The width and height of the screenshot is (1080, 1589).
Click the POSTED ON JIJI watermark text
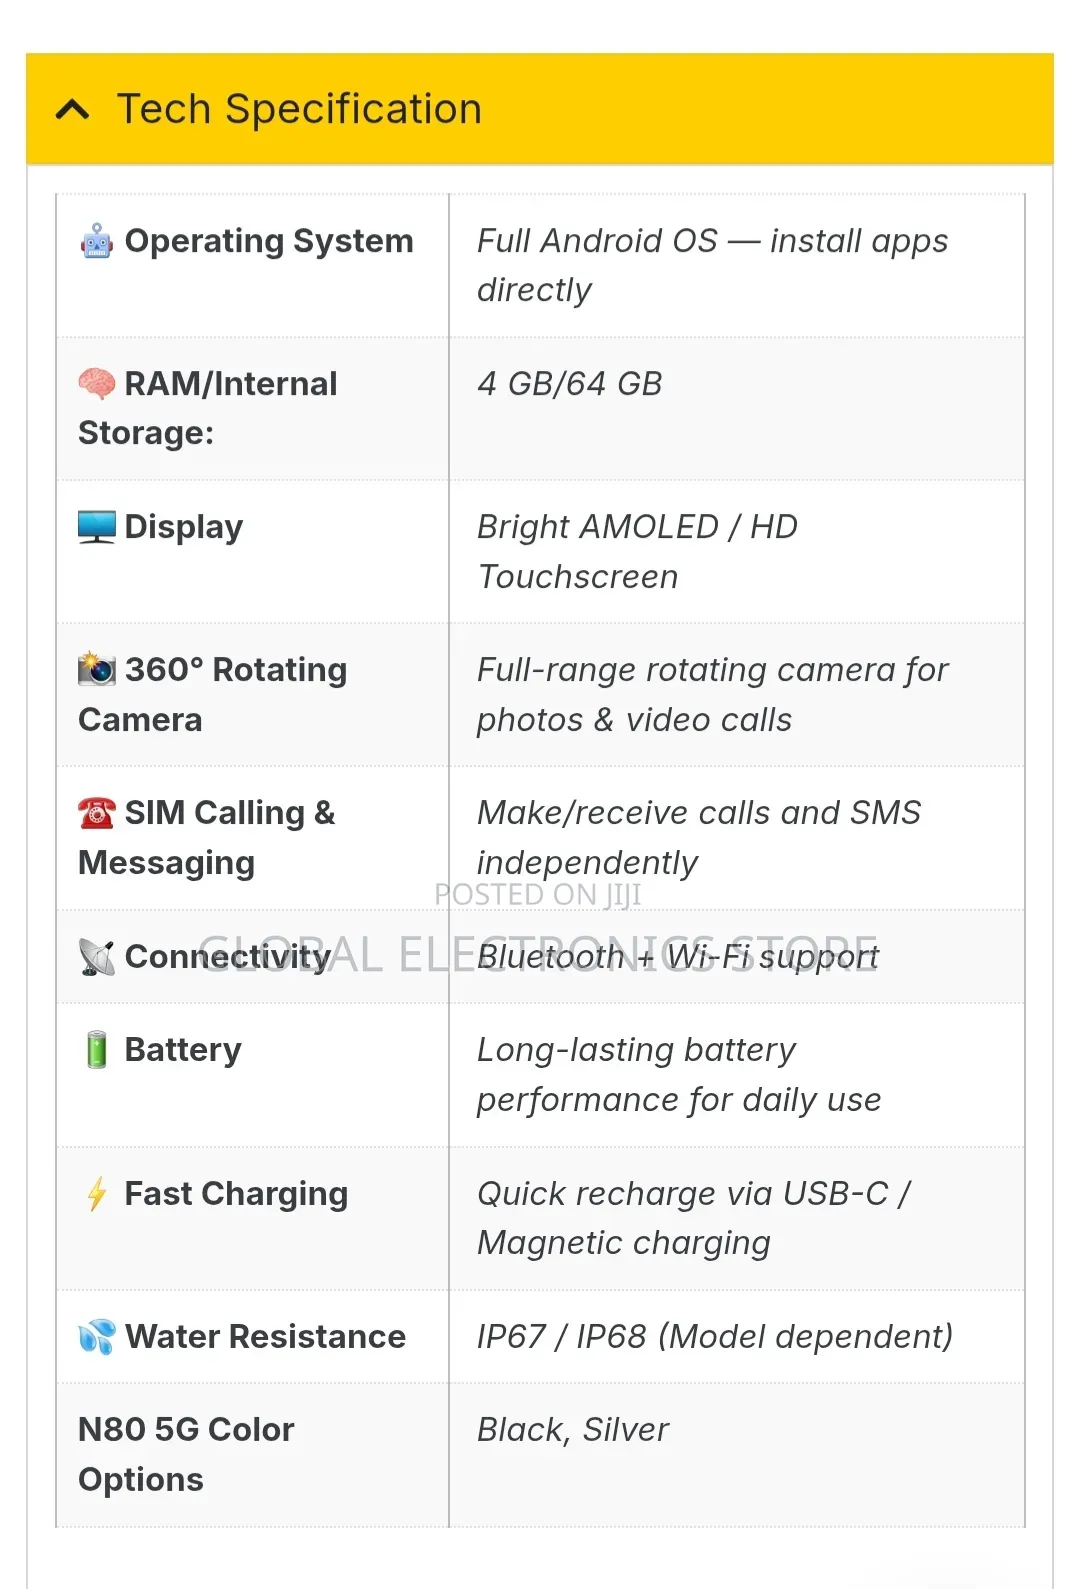(x=538, y=895)
